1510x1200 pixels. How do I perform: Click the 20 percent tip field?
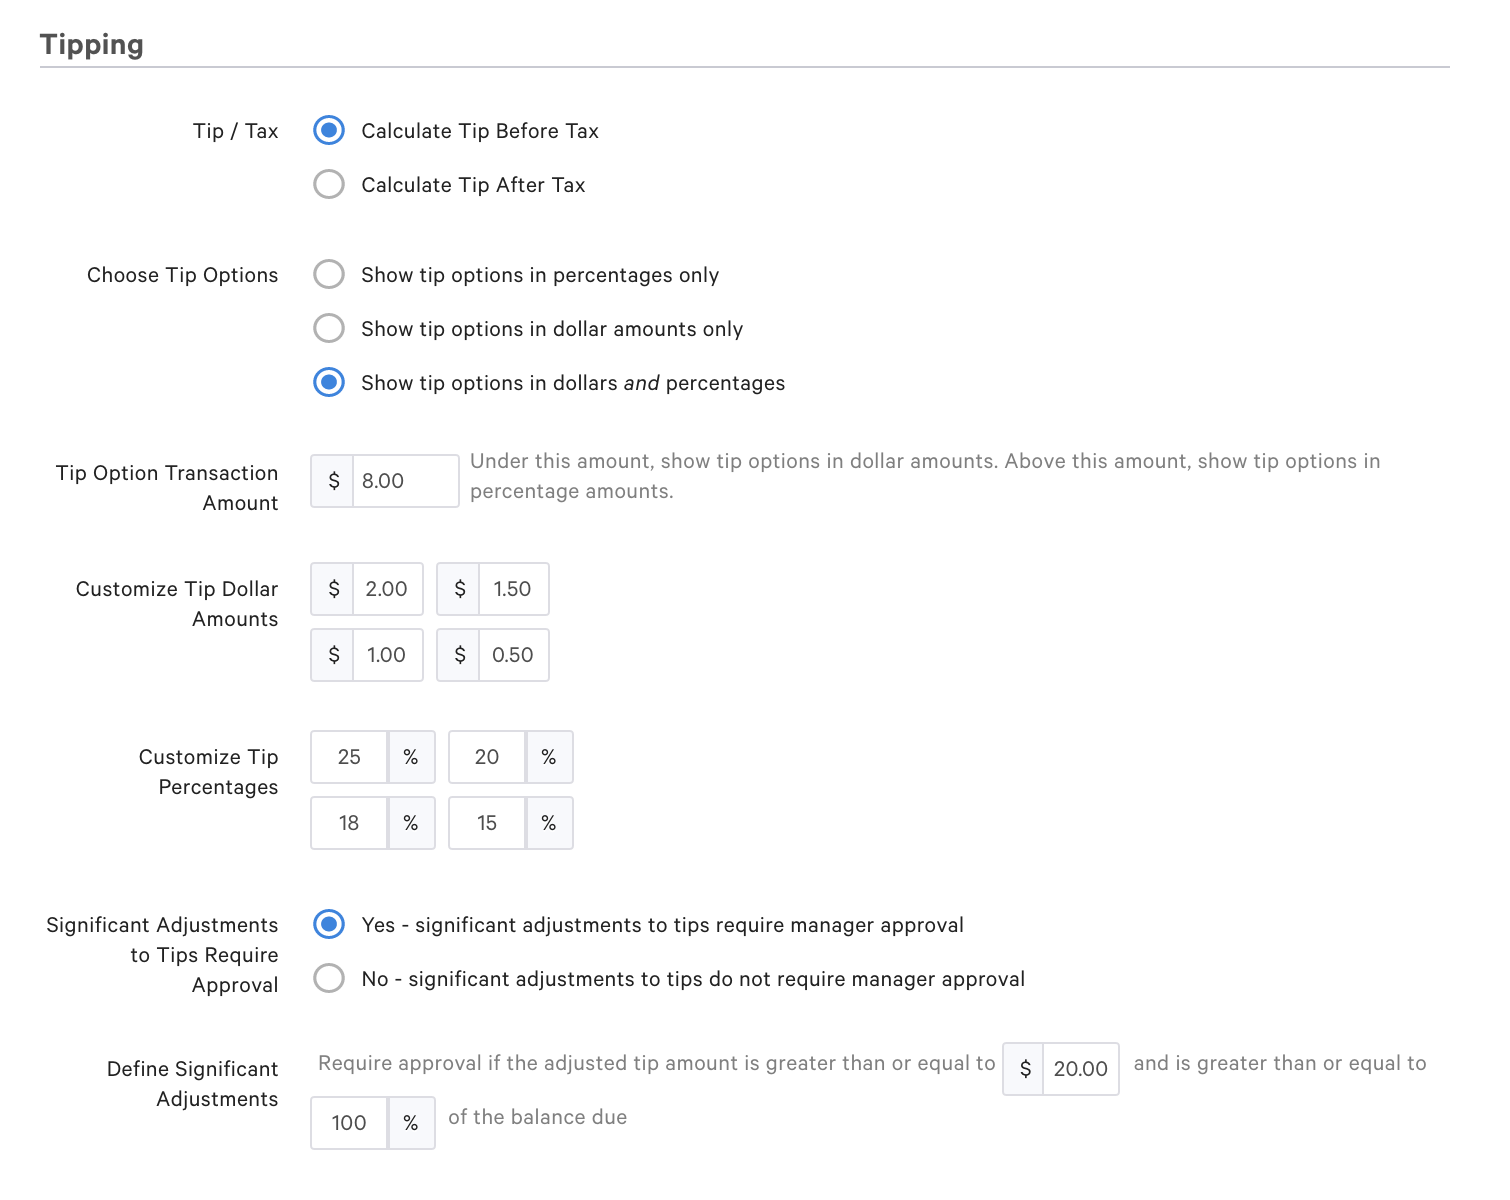pyautogui.click(x=486, y=757)
